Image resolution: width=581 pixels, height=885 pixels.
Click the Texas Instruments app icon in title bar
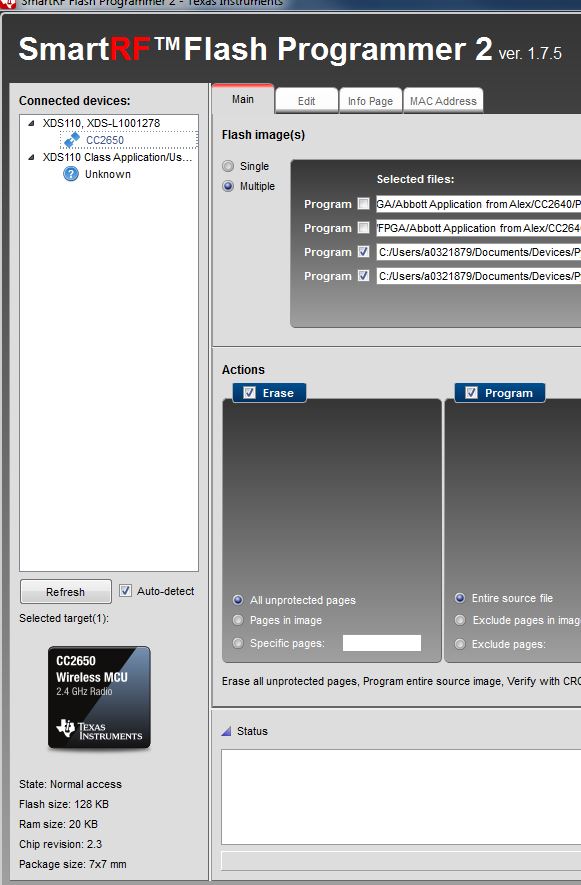[8, 3]
